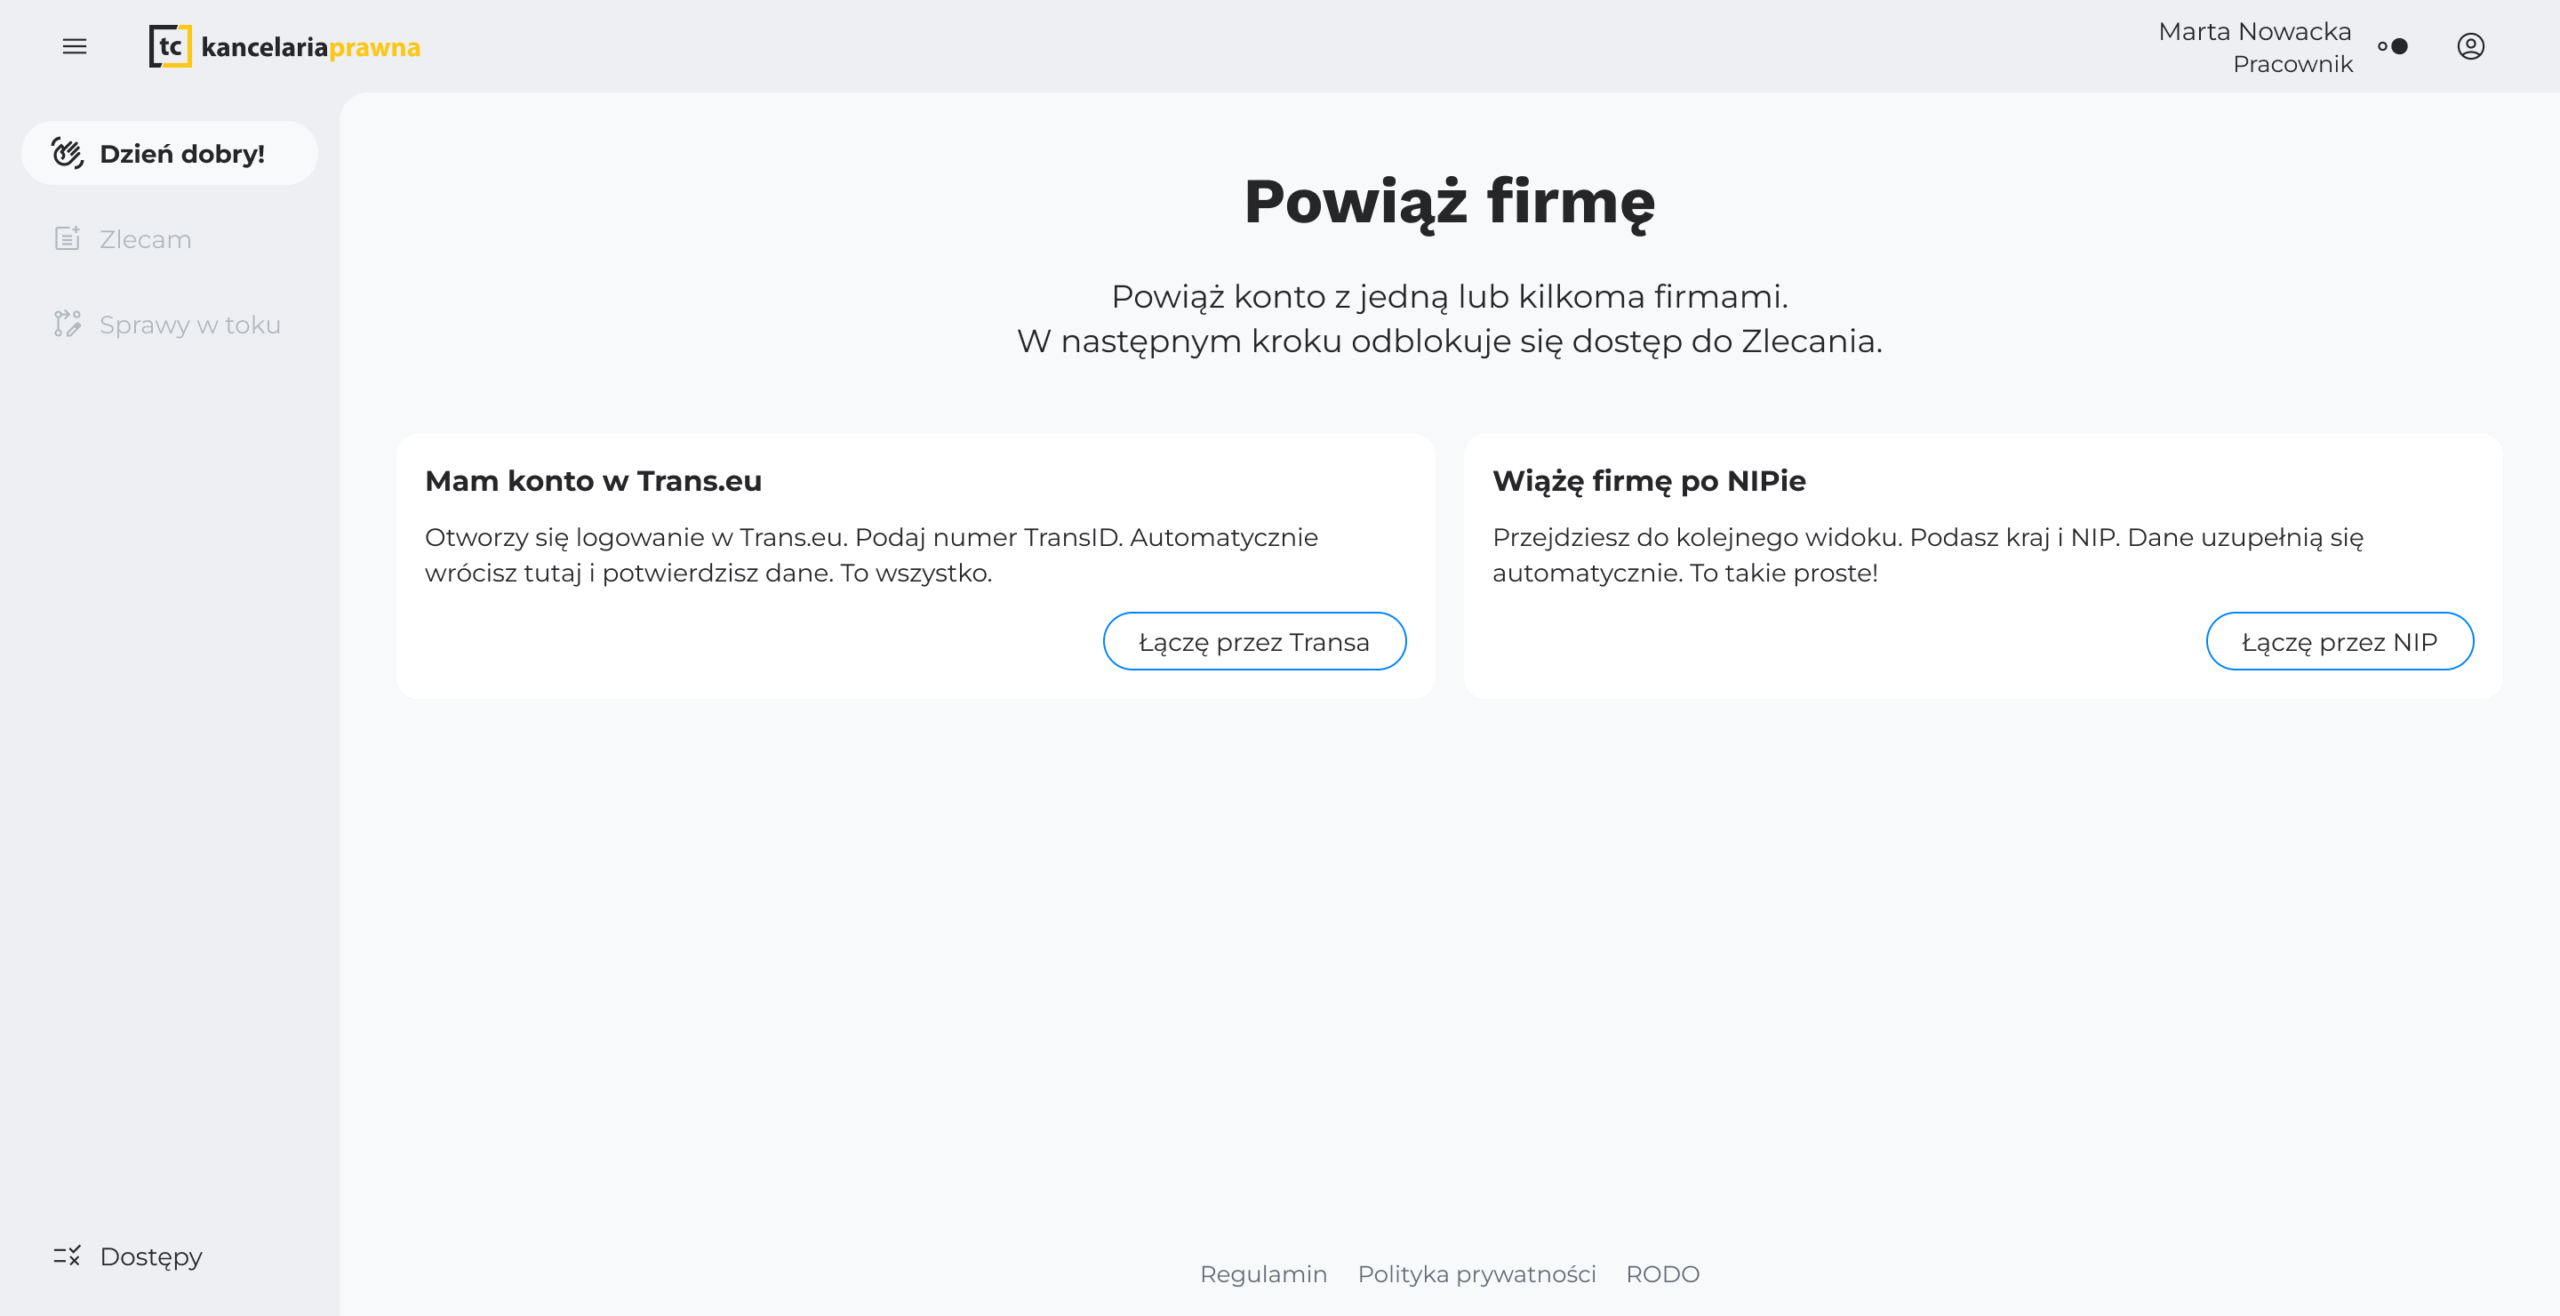Click the Mam konto w Trans.eu heading
The image size is (2560, 1316).
coord(593,481)
